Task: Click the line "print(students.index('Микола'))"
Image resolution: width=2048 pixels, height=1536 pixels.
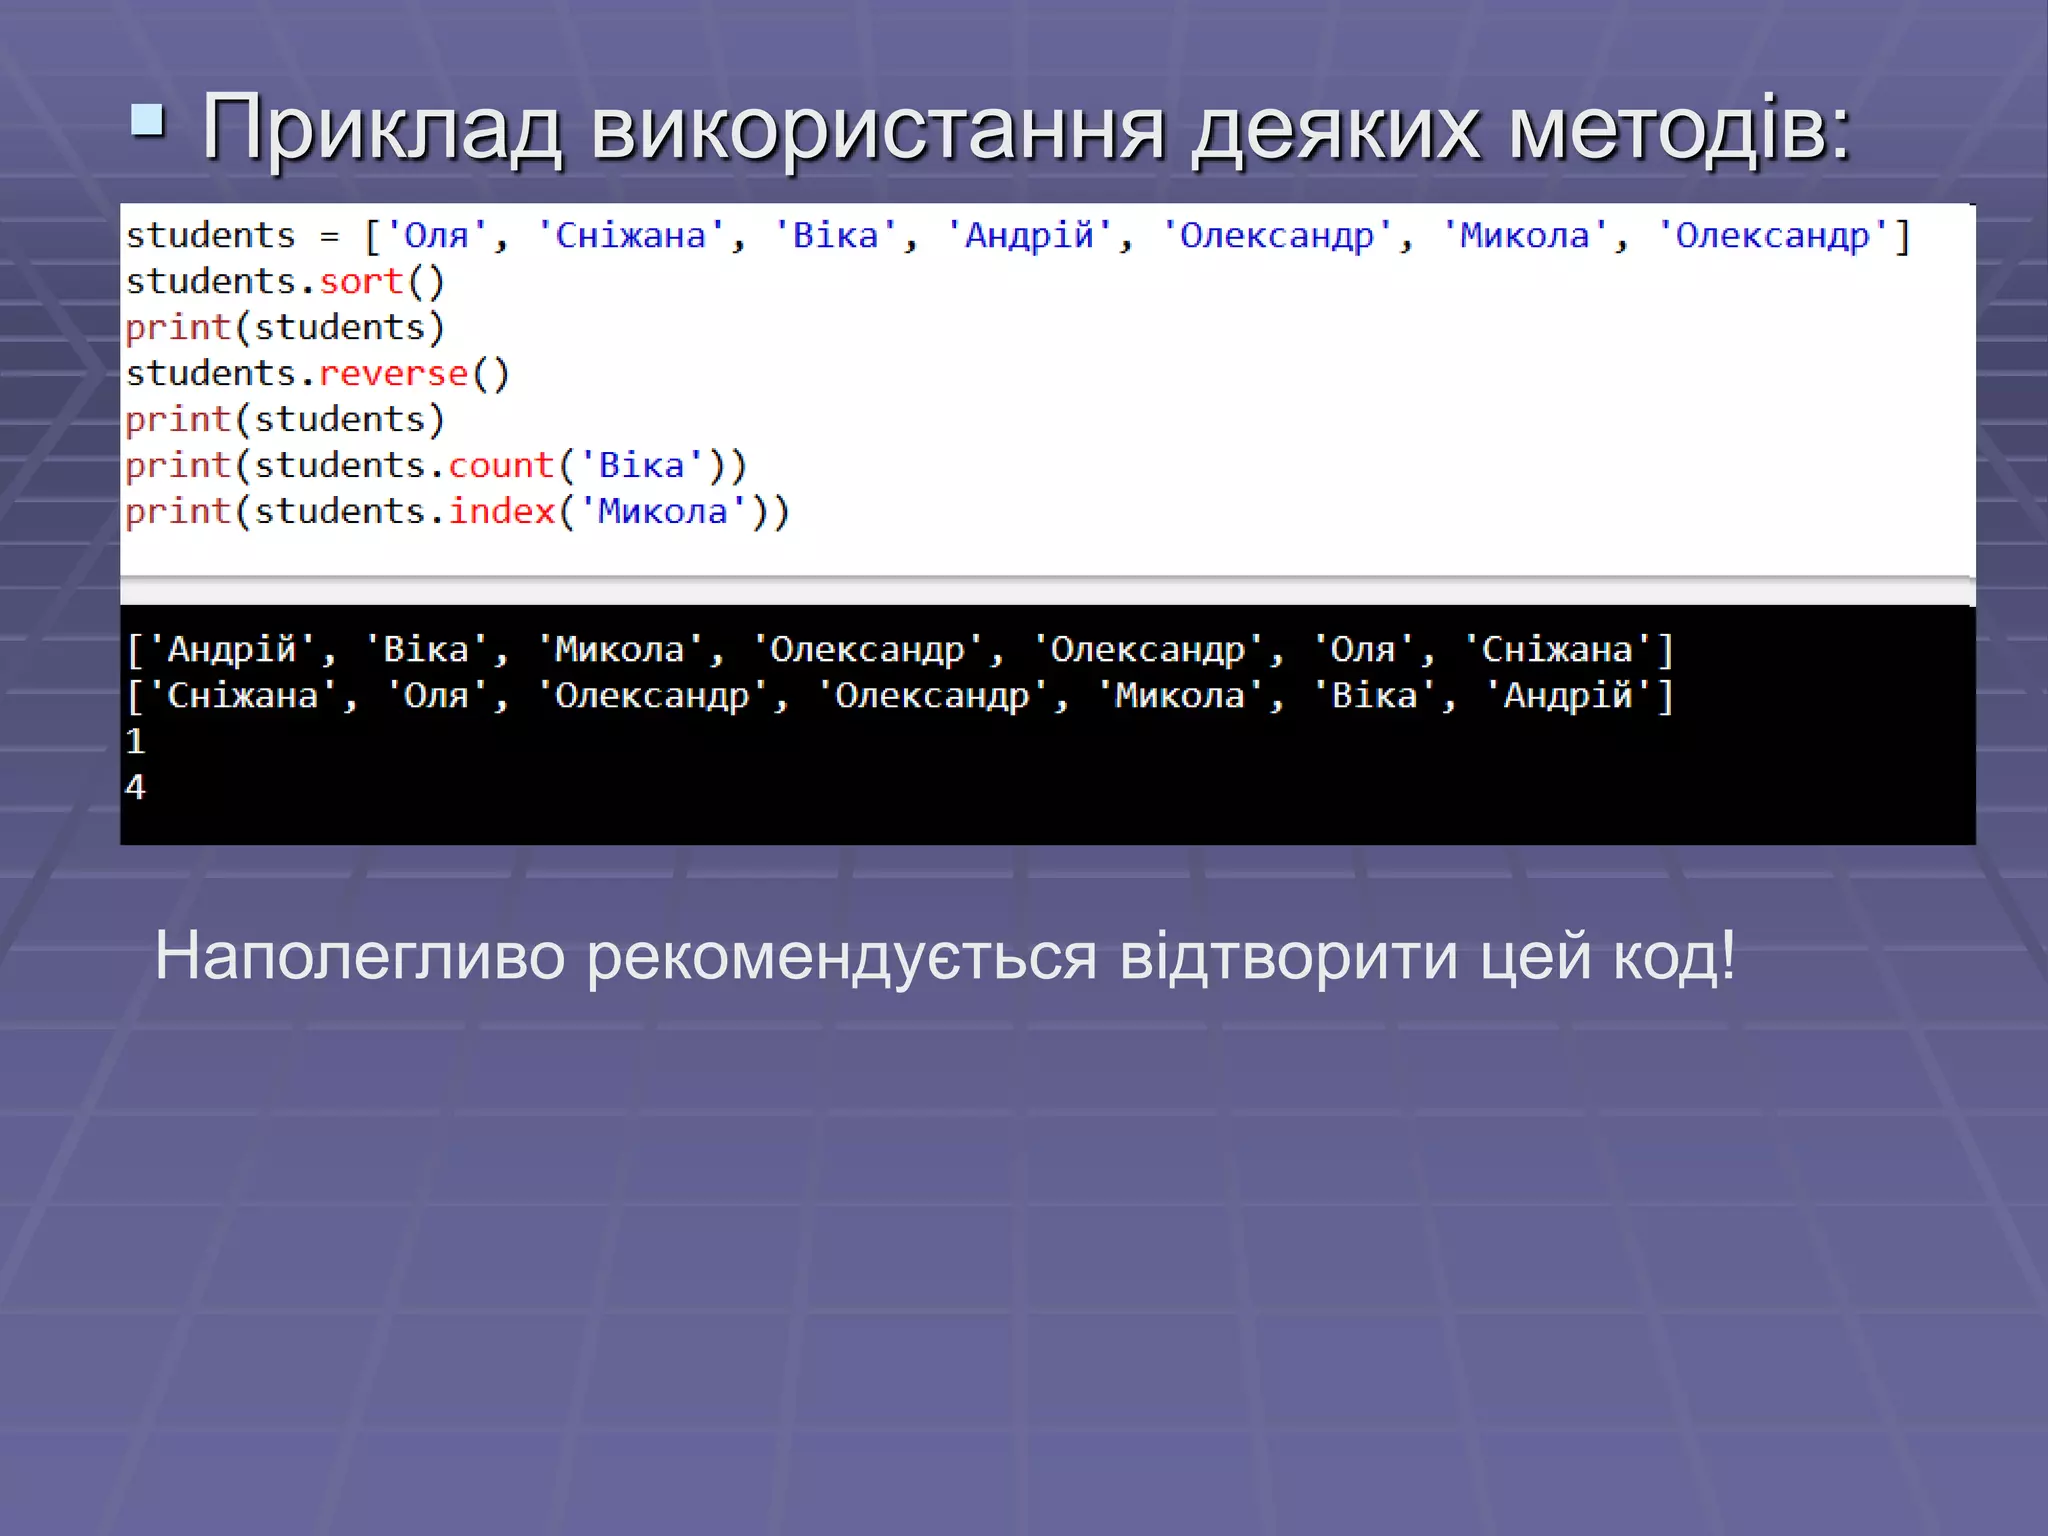Action: click(457, 512)
